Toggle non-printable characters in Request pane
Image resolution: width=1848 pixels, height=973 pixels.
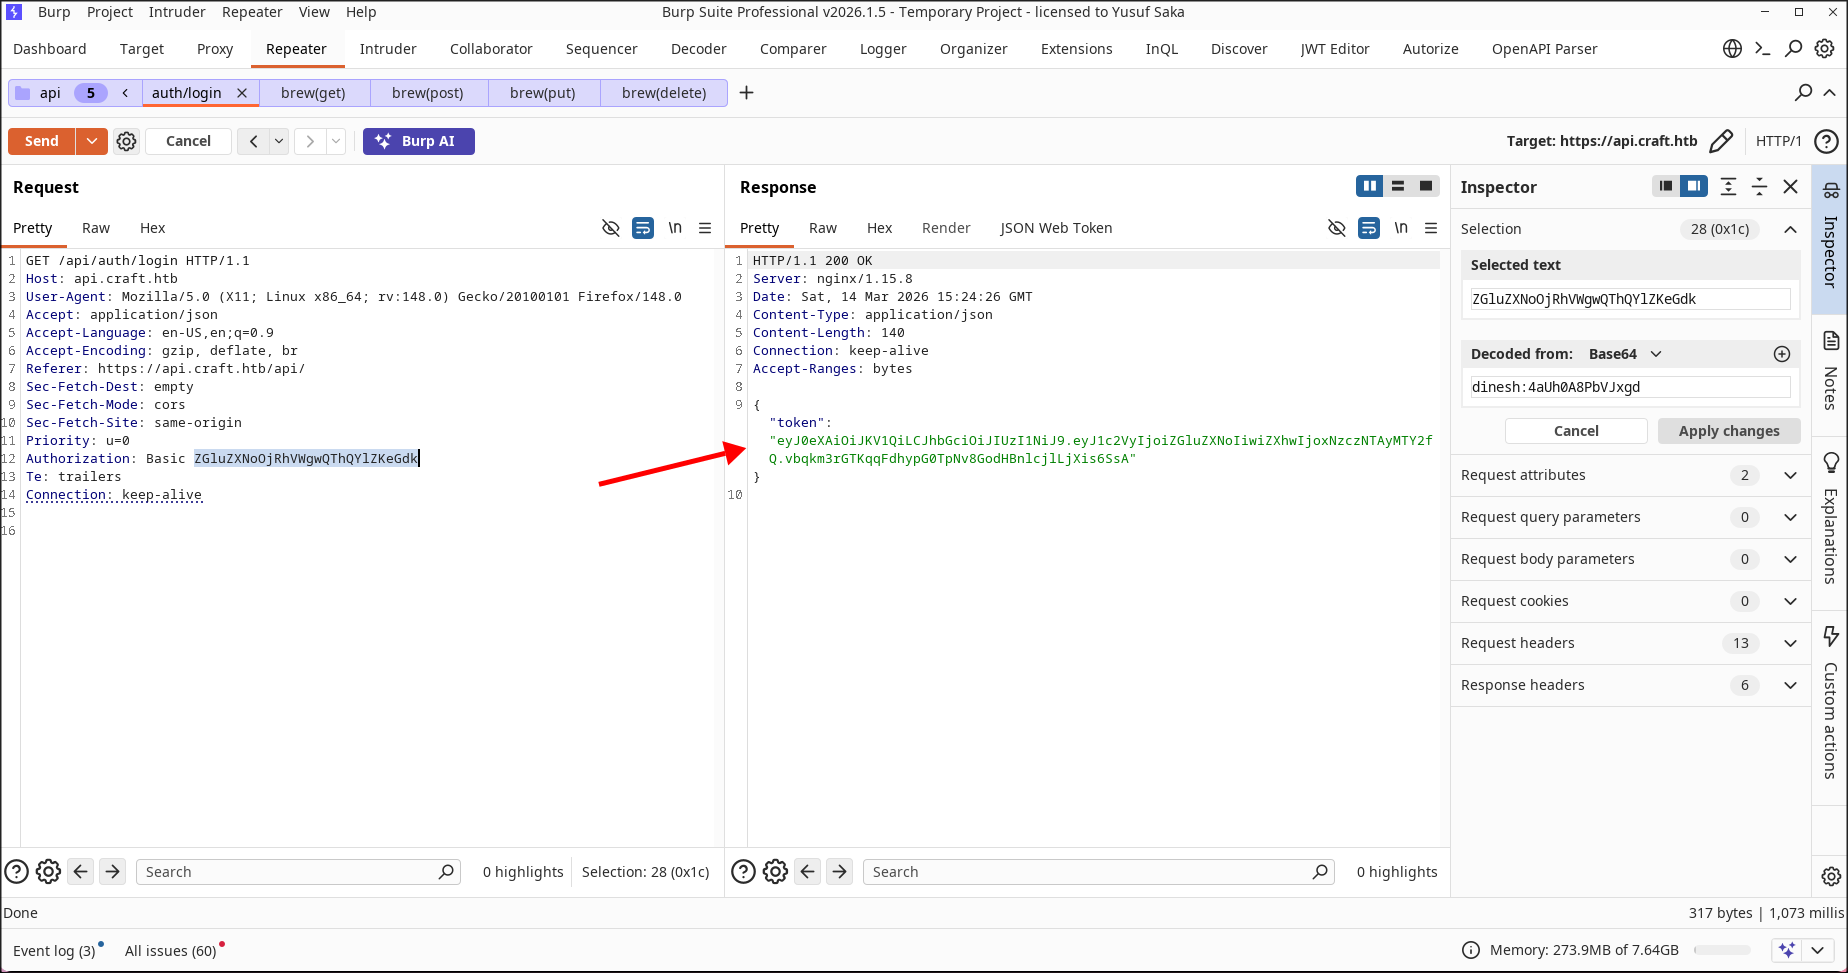pyautogui.click(x=611, y=228)
